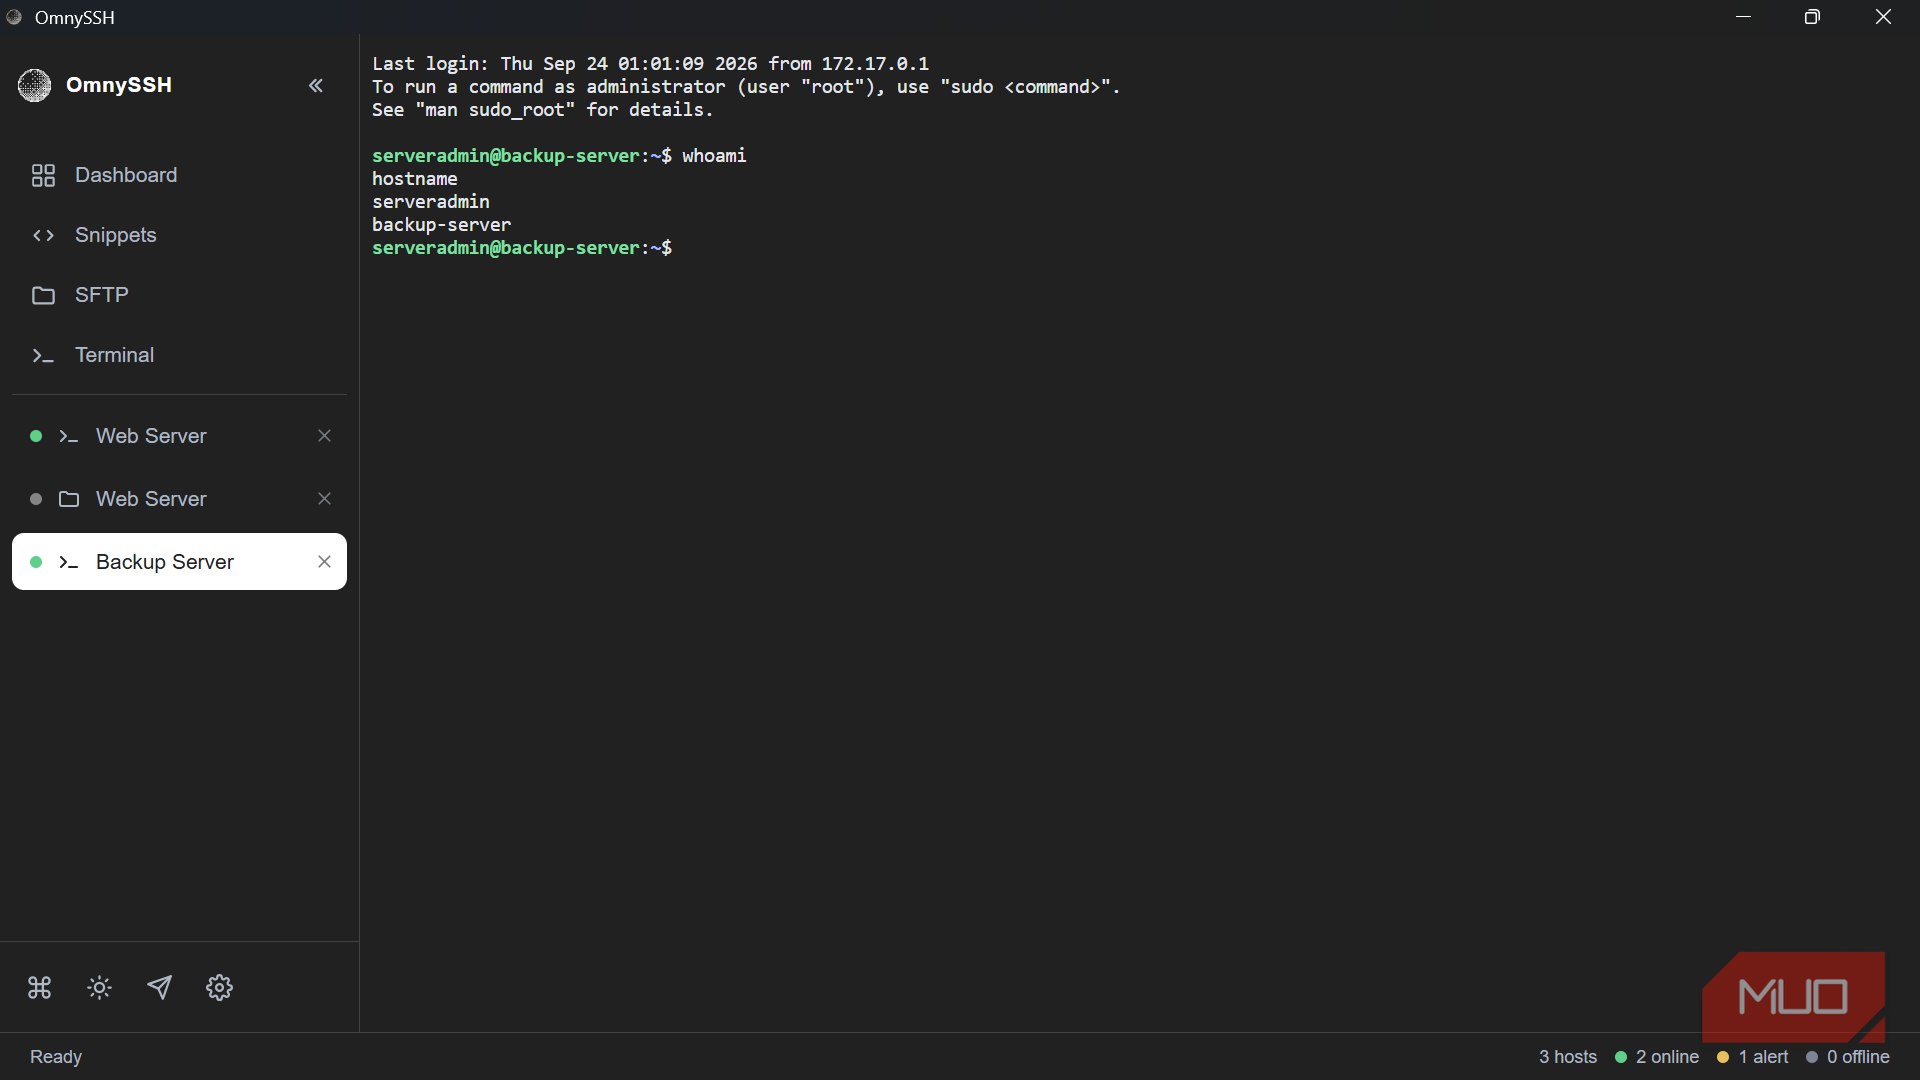Click the '1 alert' status indicator
The width and height of the screenshot is (1920, 1080).
pyautogui.click(x=1752, y=1057)
